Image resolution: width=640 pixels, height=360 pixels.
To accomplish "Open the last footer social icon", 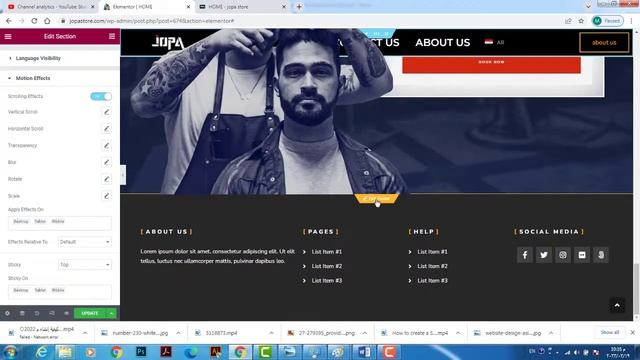I will (601, 255).
